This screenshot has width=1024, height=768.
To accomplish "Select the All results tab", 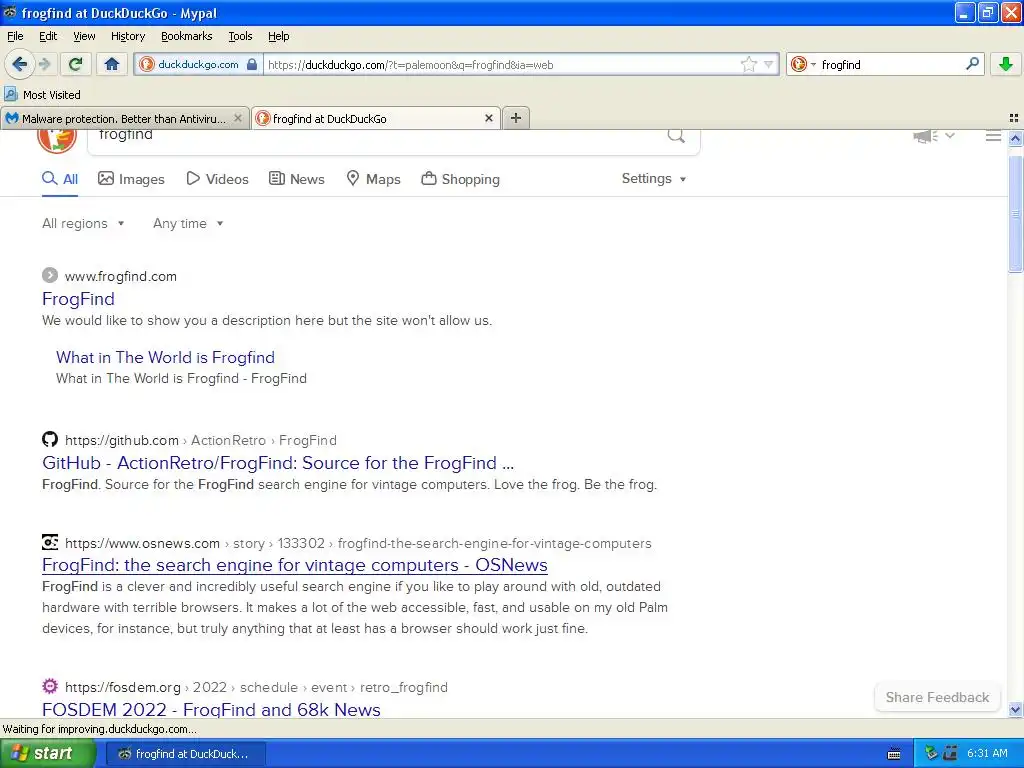I will (x=60, y=179).
